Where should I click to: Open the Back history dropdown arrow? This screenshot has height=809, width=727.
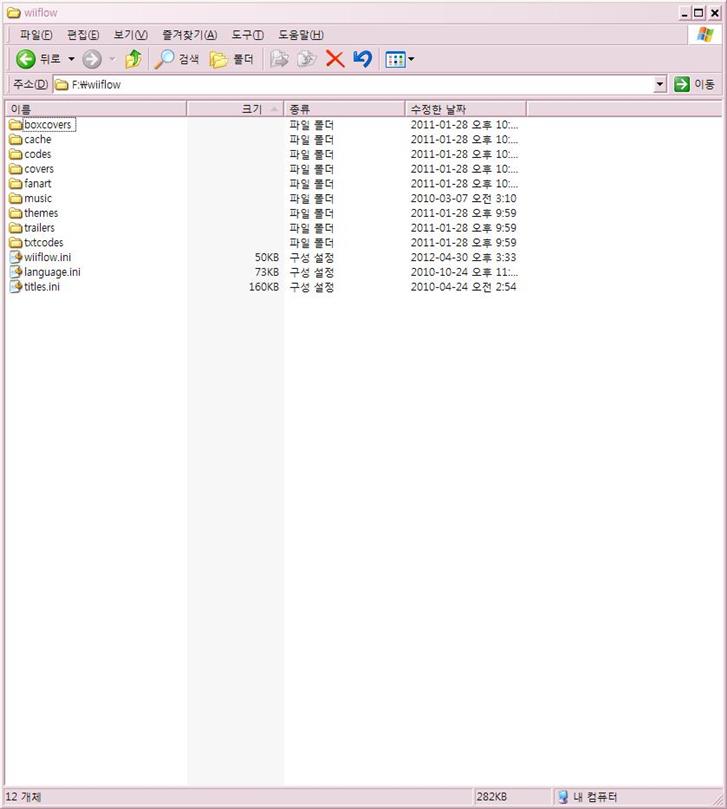tap(71, 59)
